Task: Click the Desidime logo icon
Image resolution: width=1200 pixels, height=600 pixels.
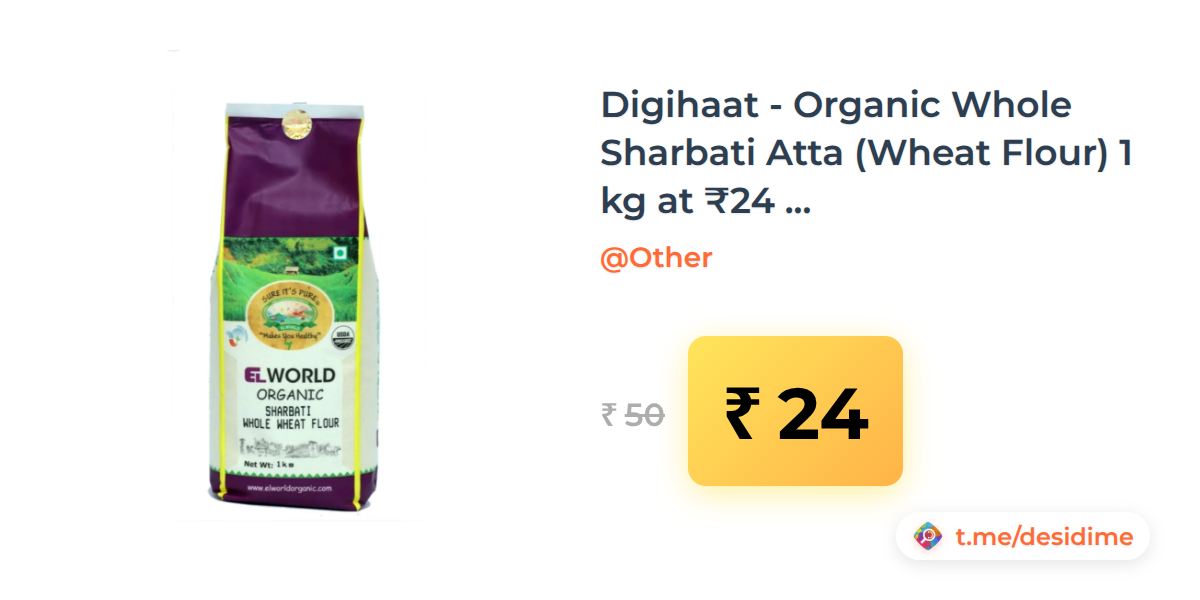Action: coord(928,536)
